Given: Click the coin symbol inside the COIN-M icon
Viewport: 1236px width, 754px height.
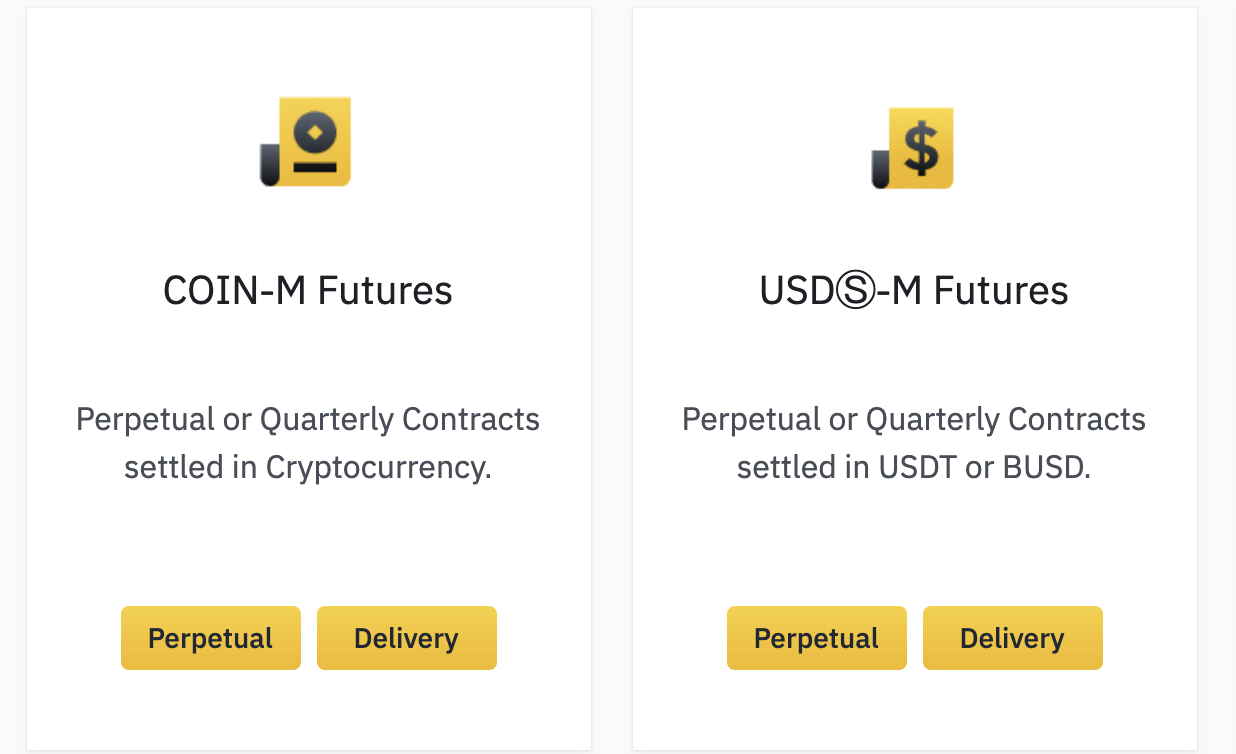Looking at the screenshot, I should tap(316, 131).
